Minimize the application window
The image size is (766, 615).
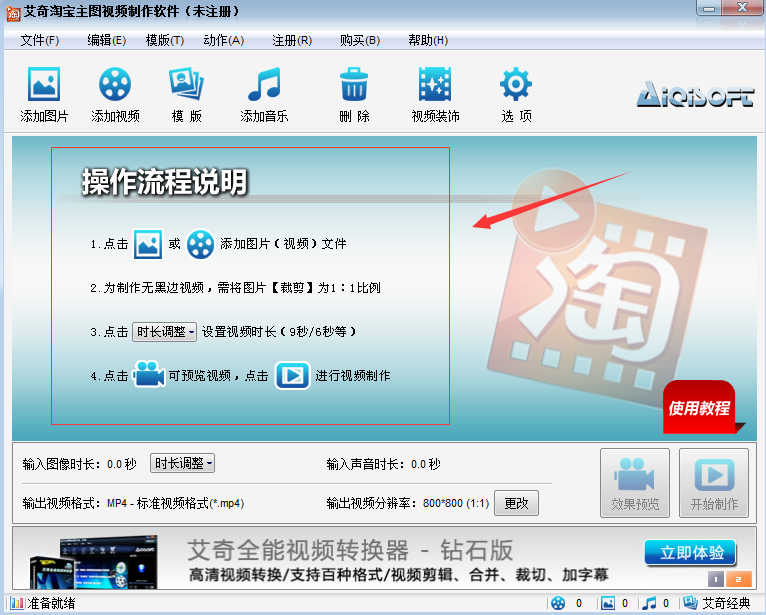click(709, 8)
